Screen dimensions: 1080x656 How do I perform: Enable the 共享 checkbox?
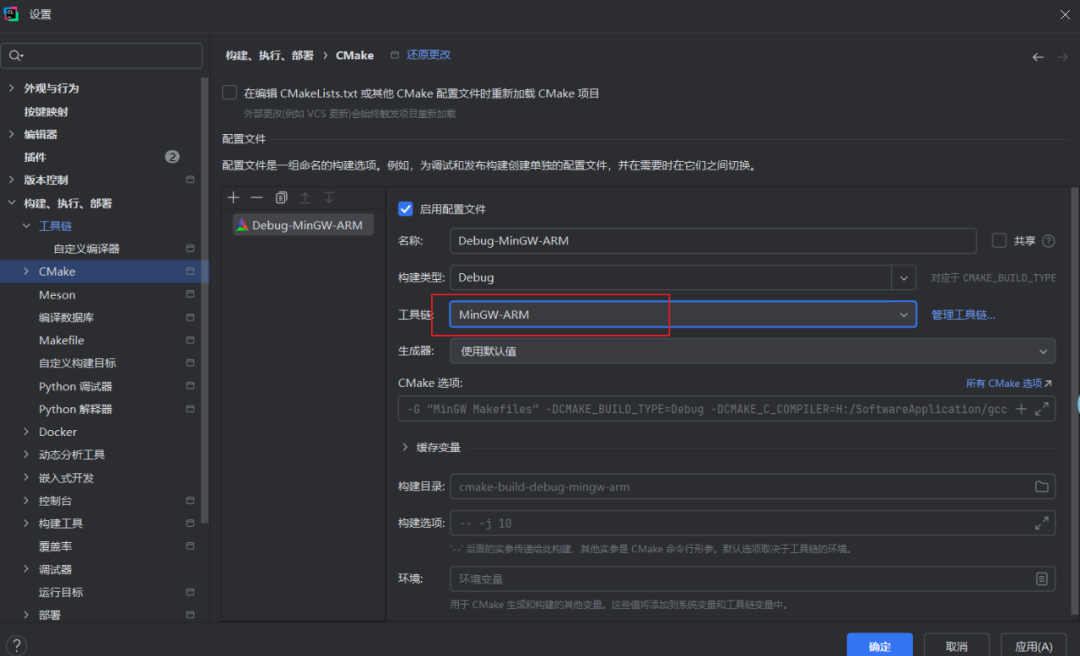998,240
